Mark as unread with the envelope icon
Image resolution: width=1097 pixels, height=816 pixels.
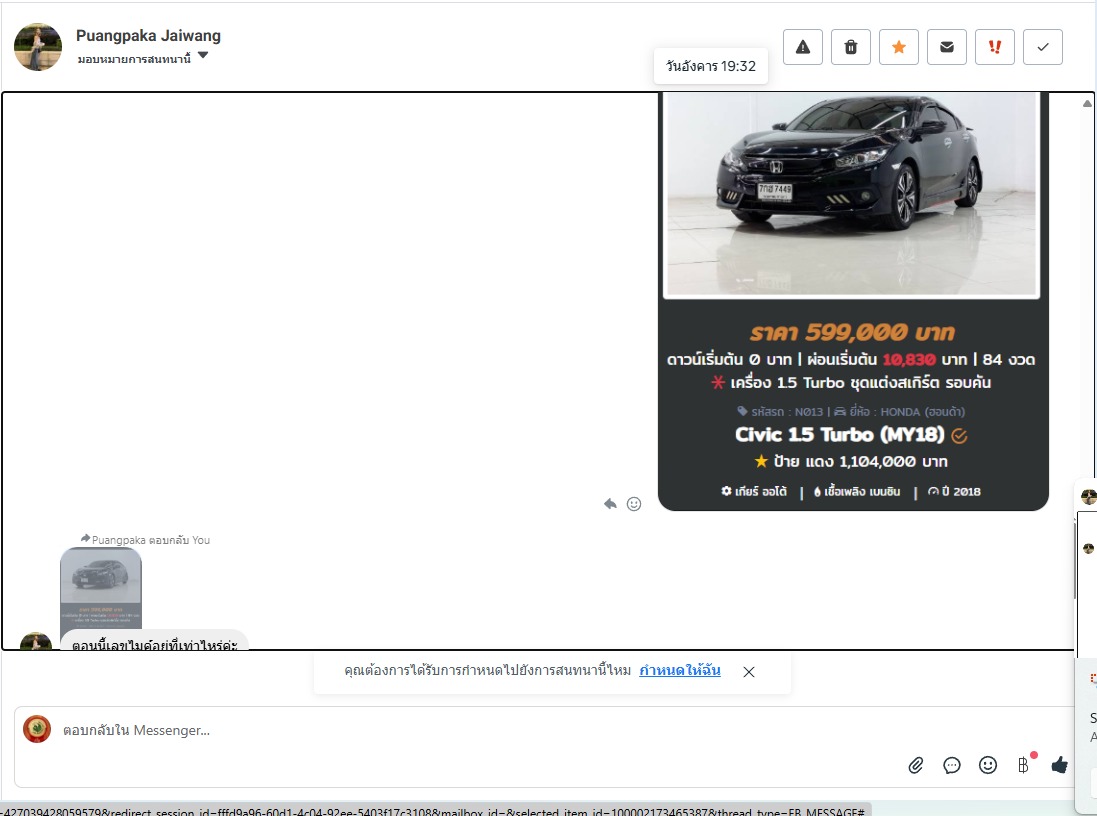point(947,47)
